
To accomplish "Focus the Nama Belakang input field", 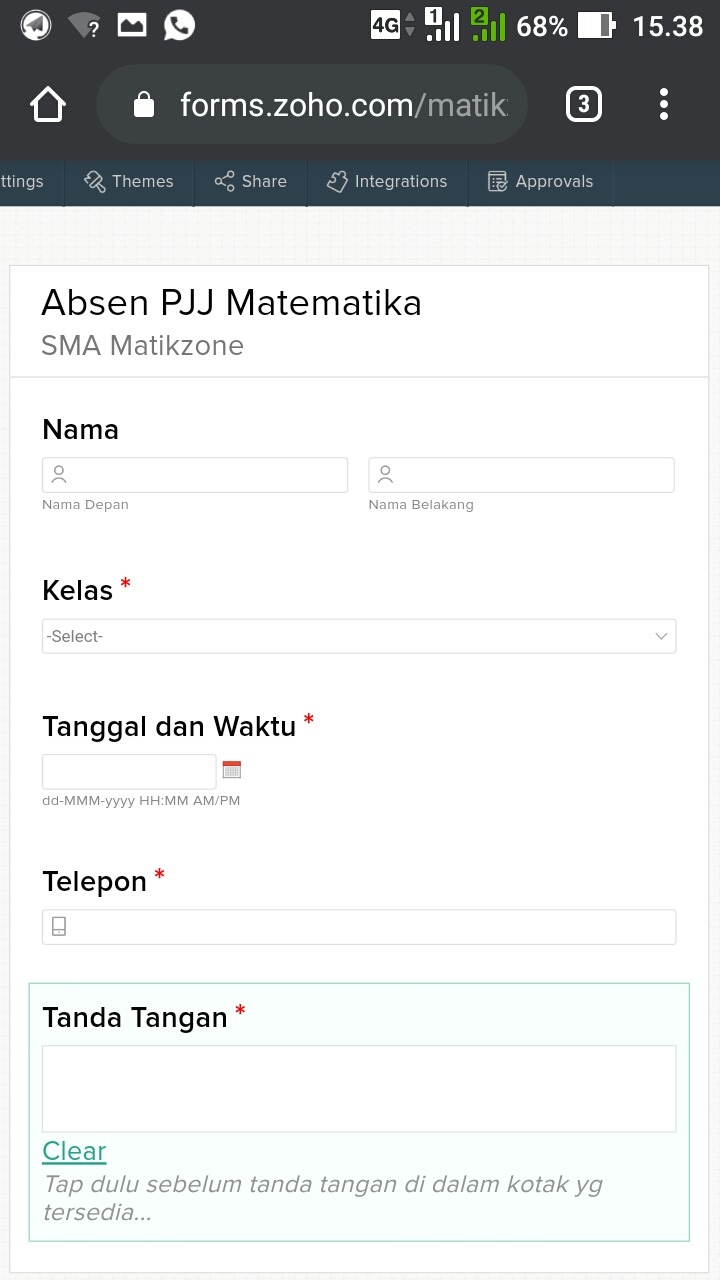I will [x=521, y=475].
